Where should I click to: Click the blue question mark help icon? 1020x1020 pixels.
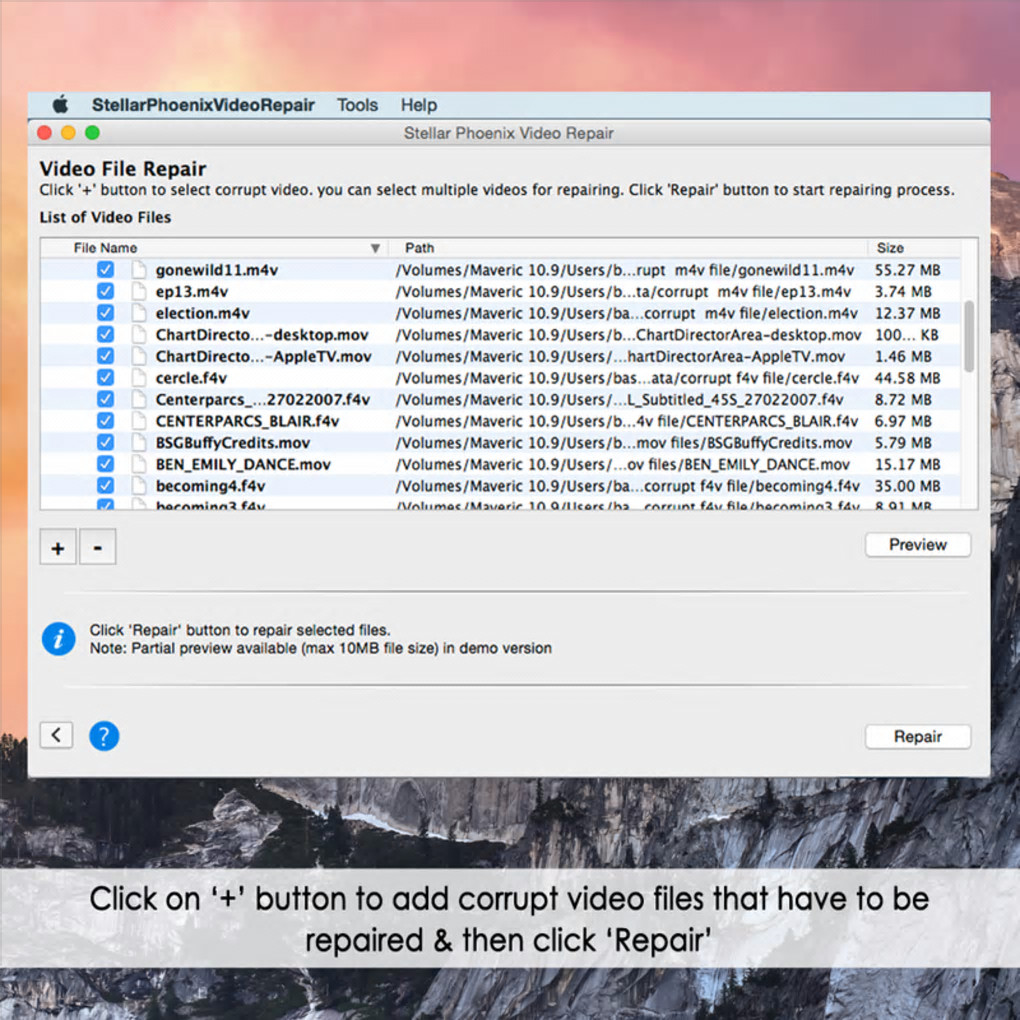coord(104,736)
